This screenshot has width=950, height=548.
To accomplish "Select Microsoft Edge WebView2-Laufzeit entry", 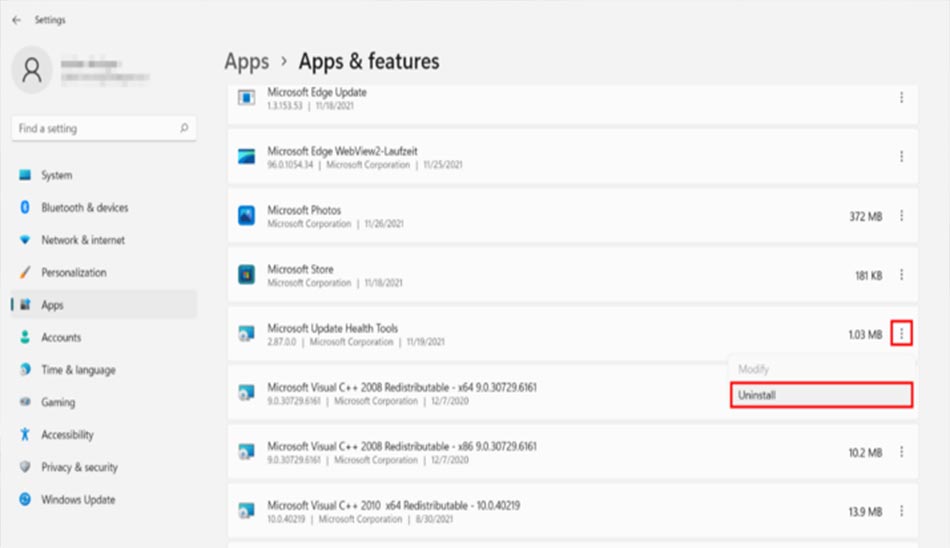I will tap(573, 157).
